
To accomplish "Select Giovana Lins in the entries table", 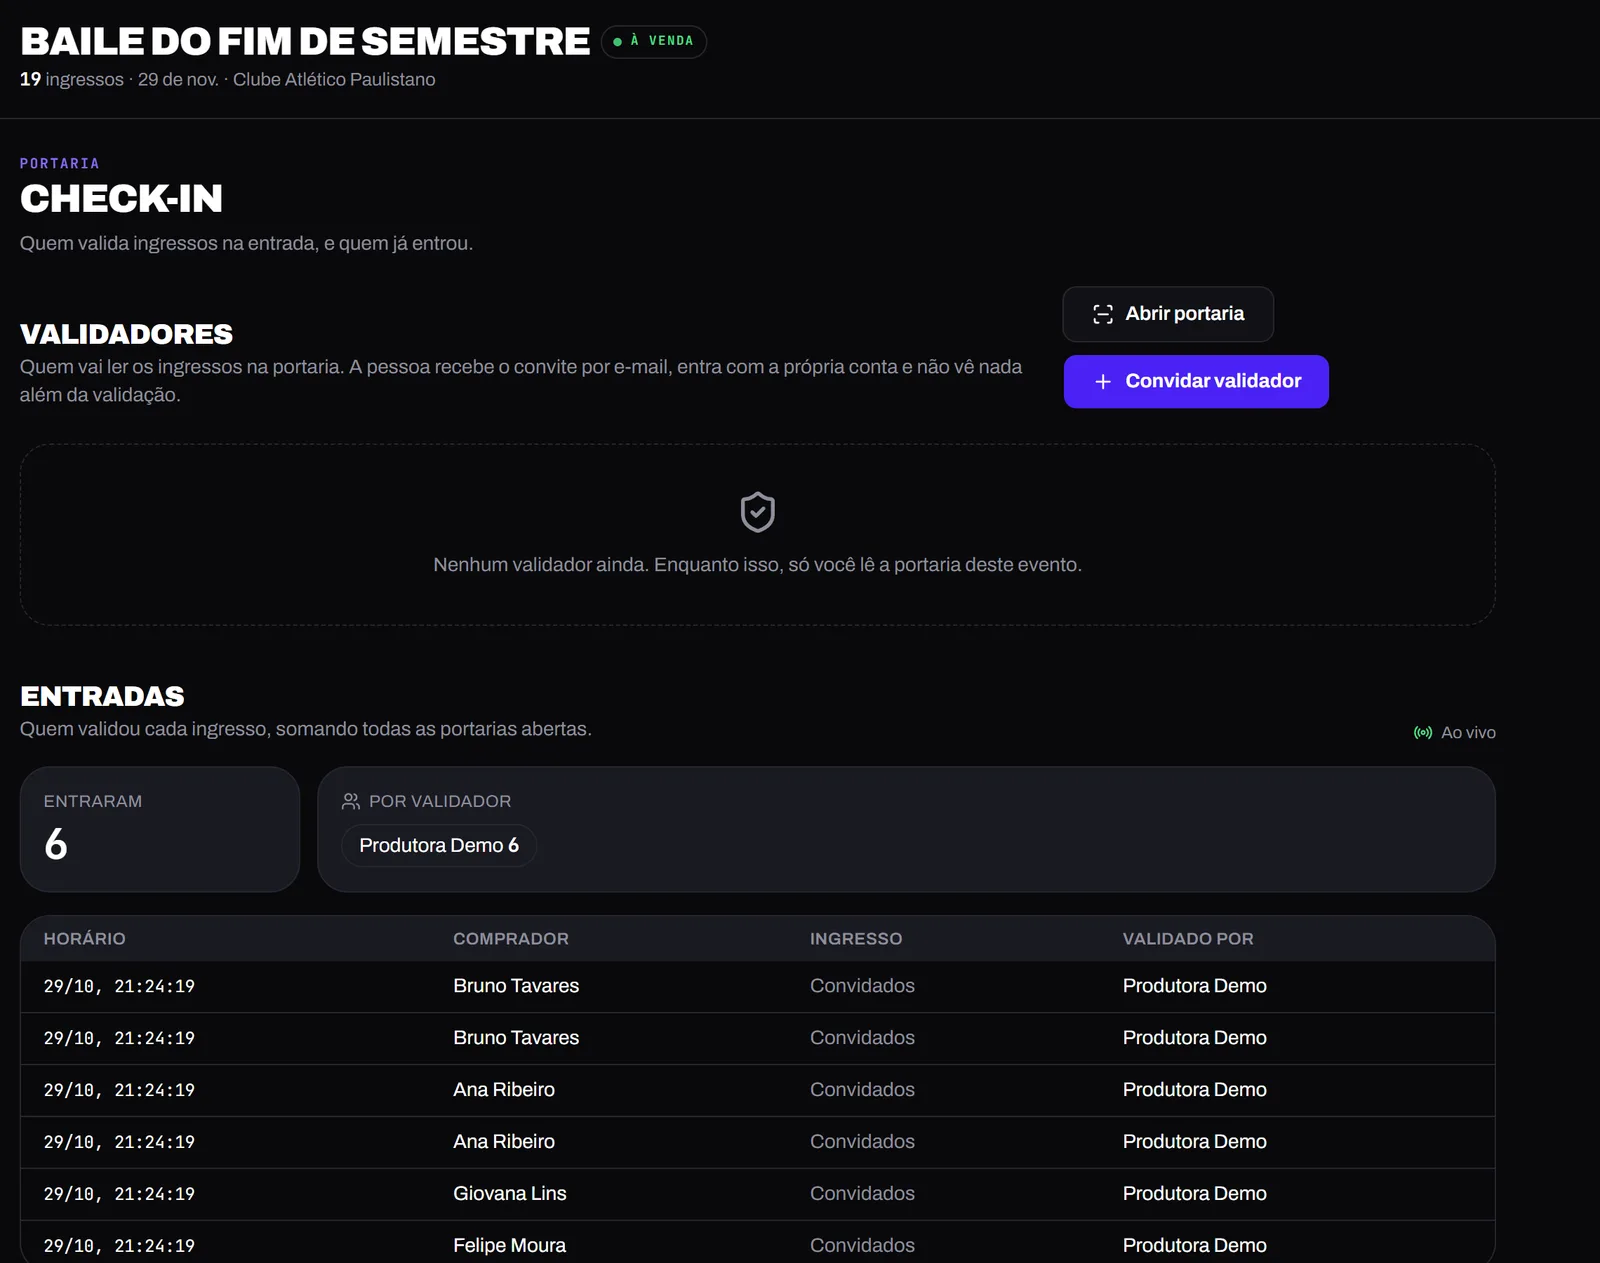I will [x=510, y=1193].
